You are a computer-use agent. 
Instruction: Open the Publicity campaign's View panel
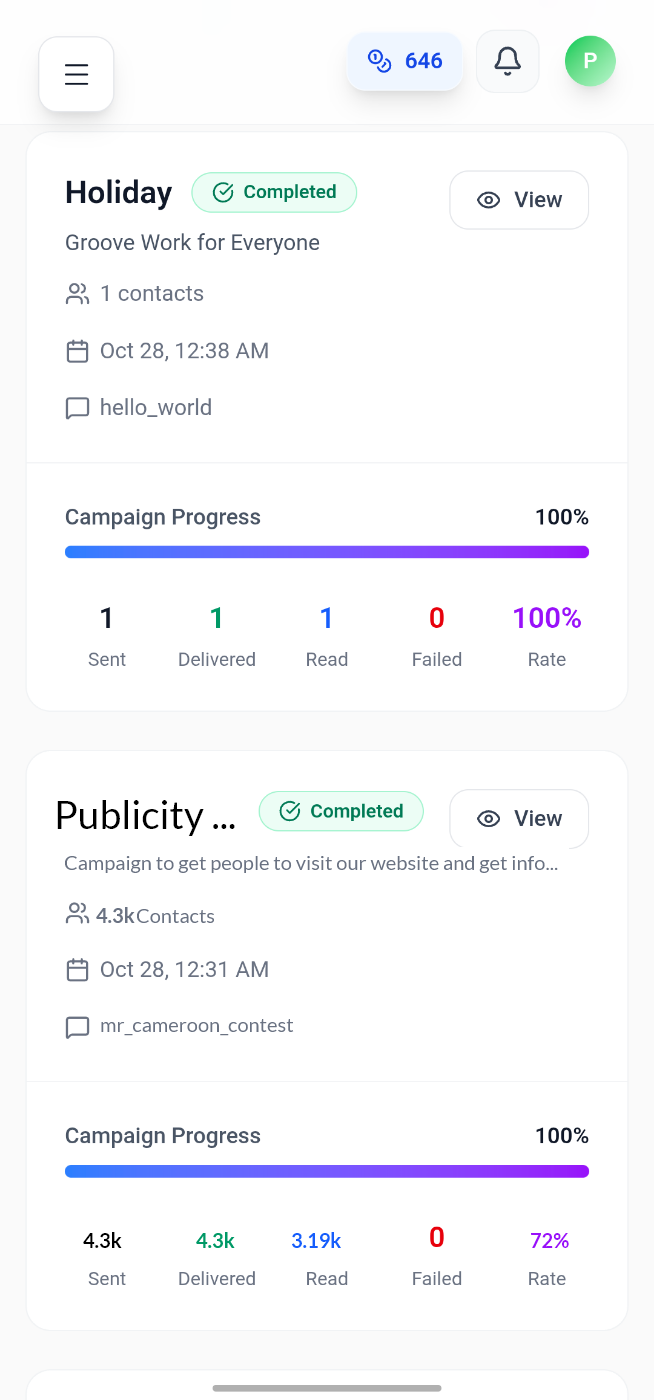(519, 819)
